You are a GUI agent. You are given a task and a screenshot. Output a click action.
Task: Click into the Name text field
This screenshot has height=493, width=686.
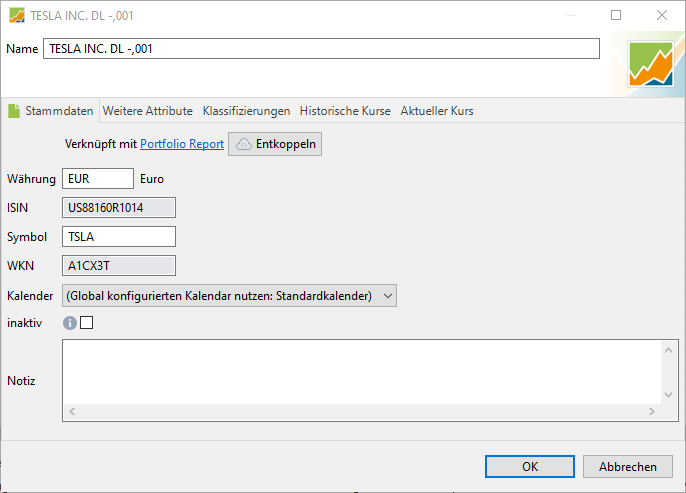tap(321, 49)
